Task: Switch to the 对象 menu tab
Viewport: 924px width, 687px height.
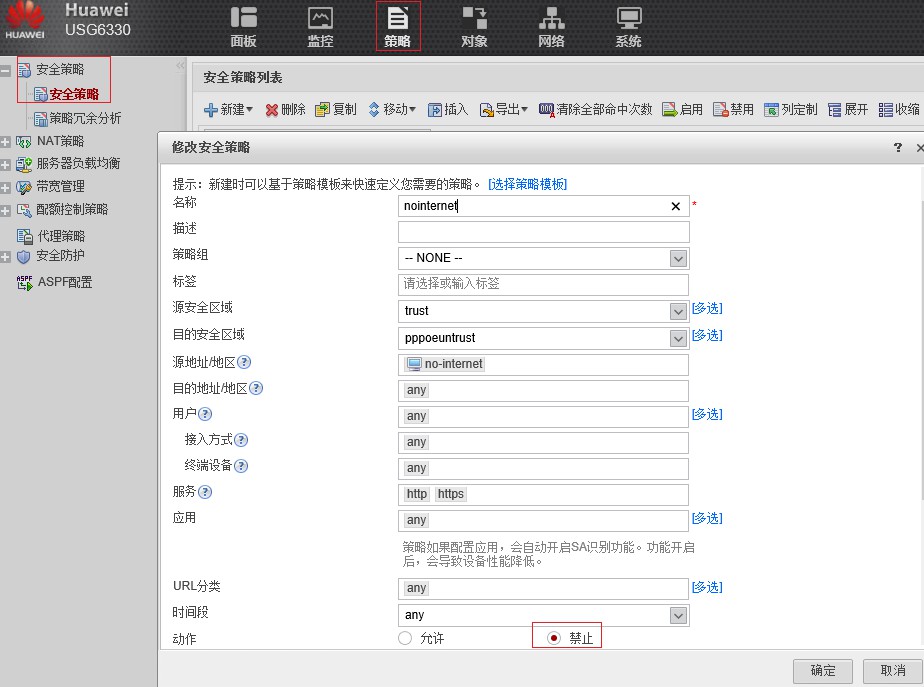Action: (474, 25)
